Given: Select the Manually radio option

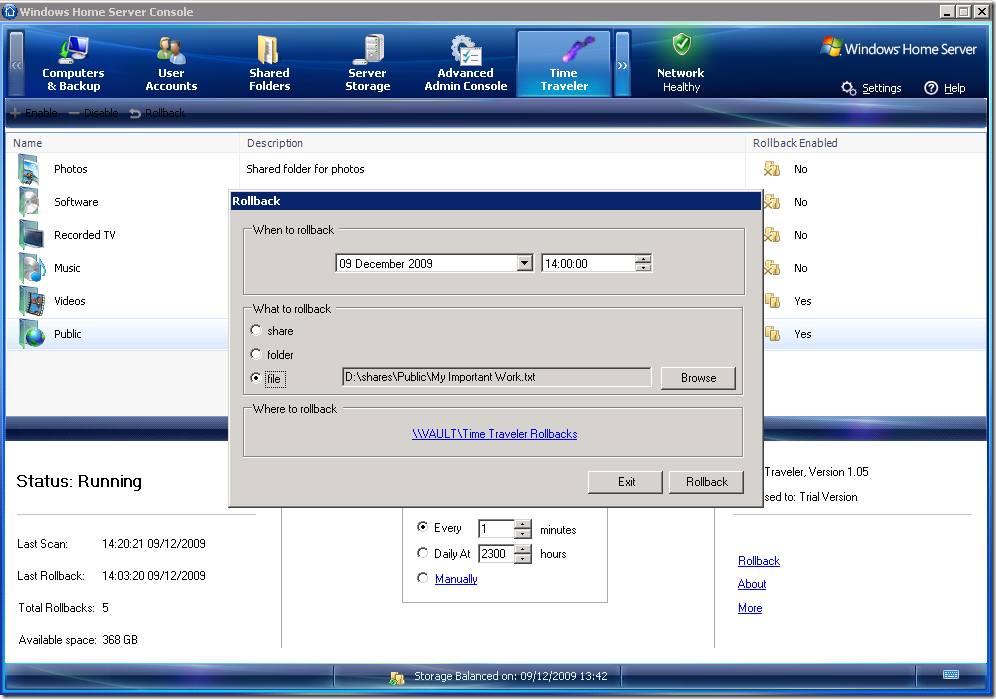Looking at the screenshot, I should (422, 578).
